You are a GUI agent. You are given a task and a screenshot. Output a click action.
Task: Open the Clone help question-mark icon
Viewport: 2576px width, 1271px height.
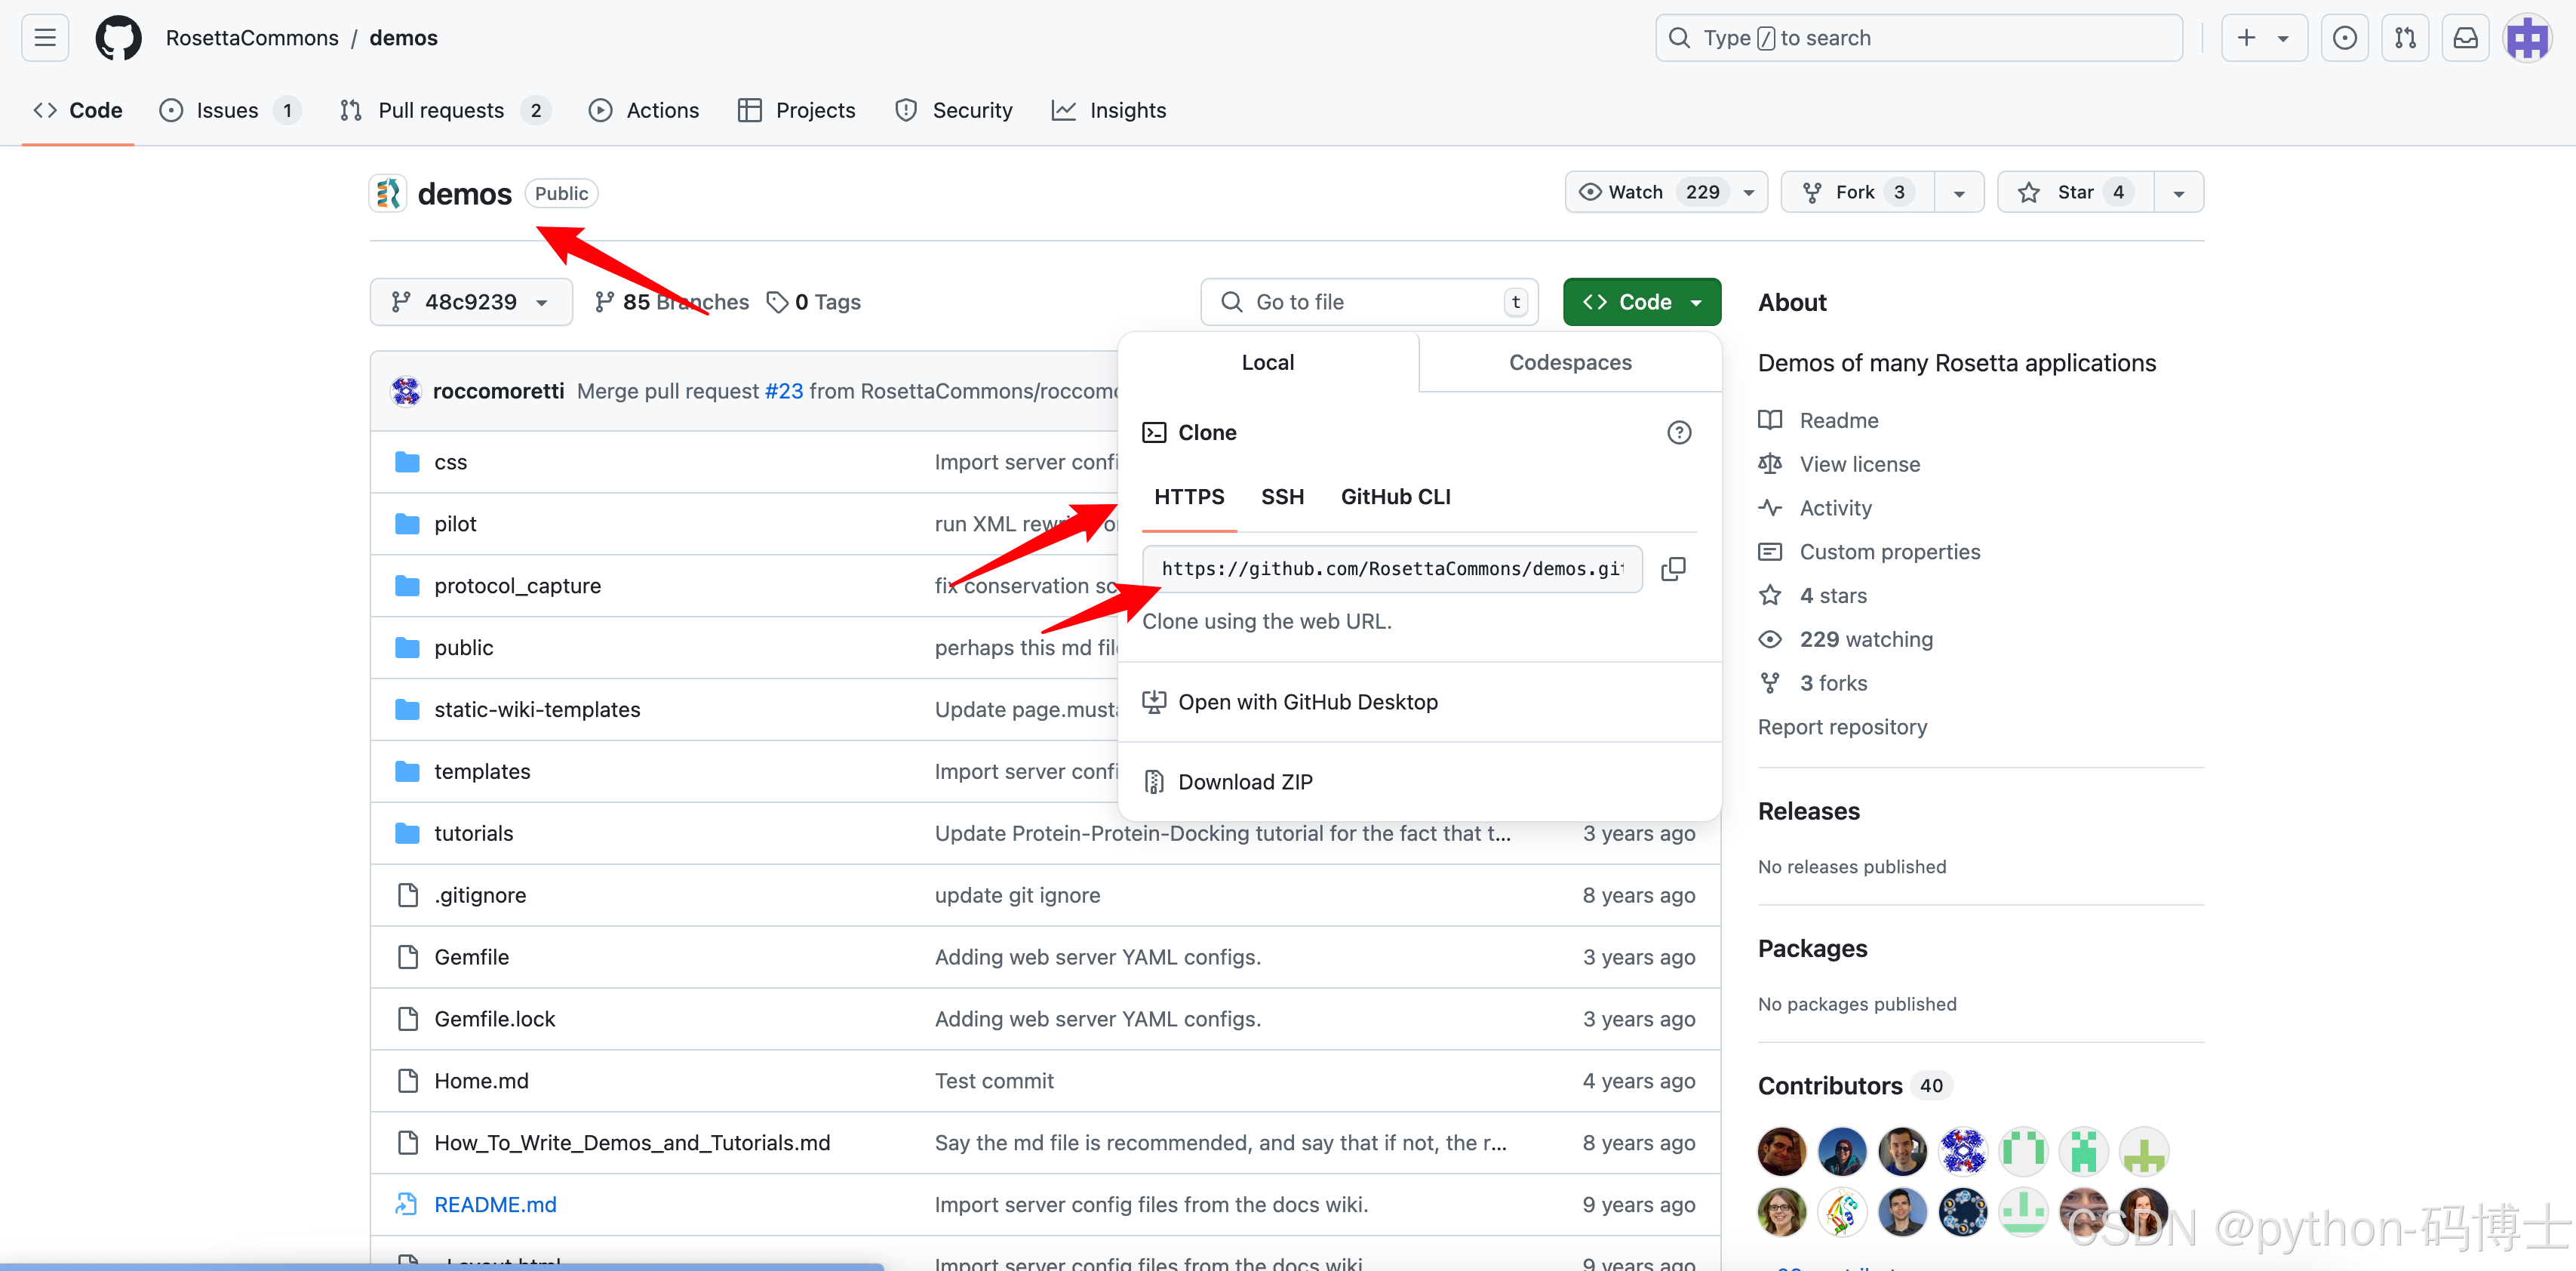1679,432
